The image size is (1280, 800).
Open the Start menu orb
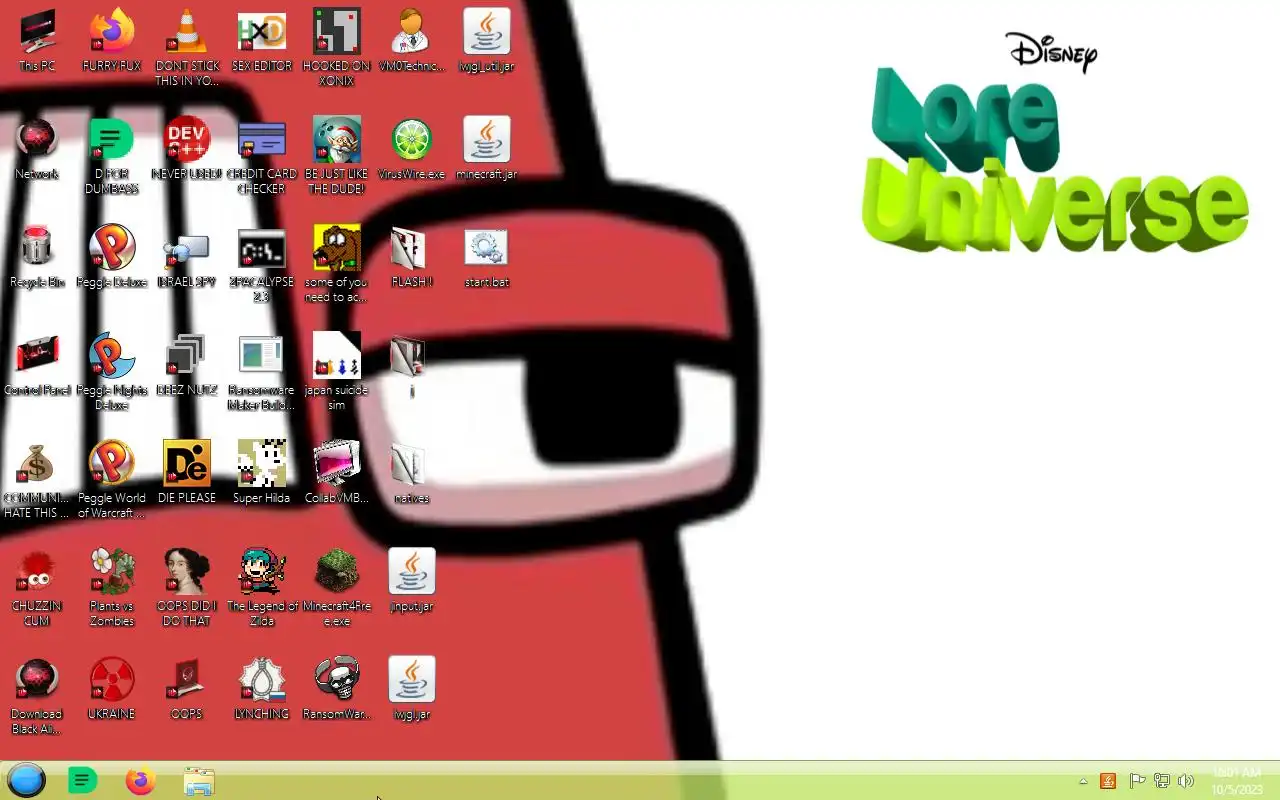(26, 780)
